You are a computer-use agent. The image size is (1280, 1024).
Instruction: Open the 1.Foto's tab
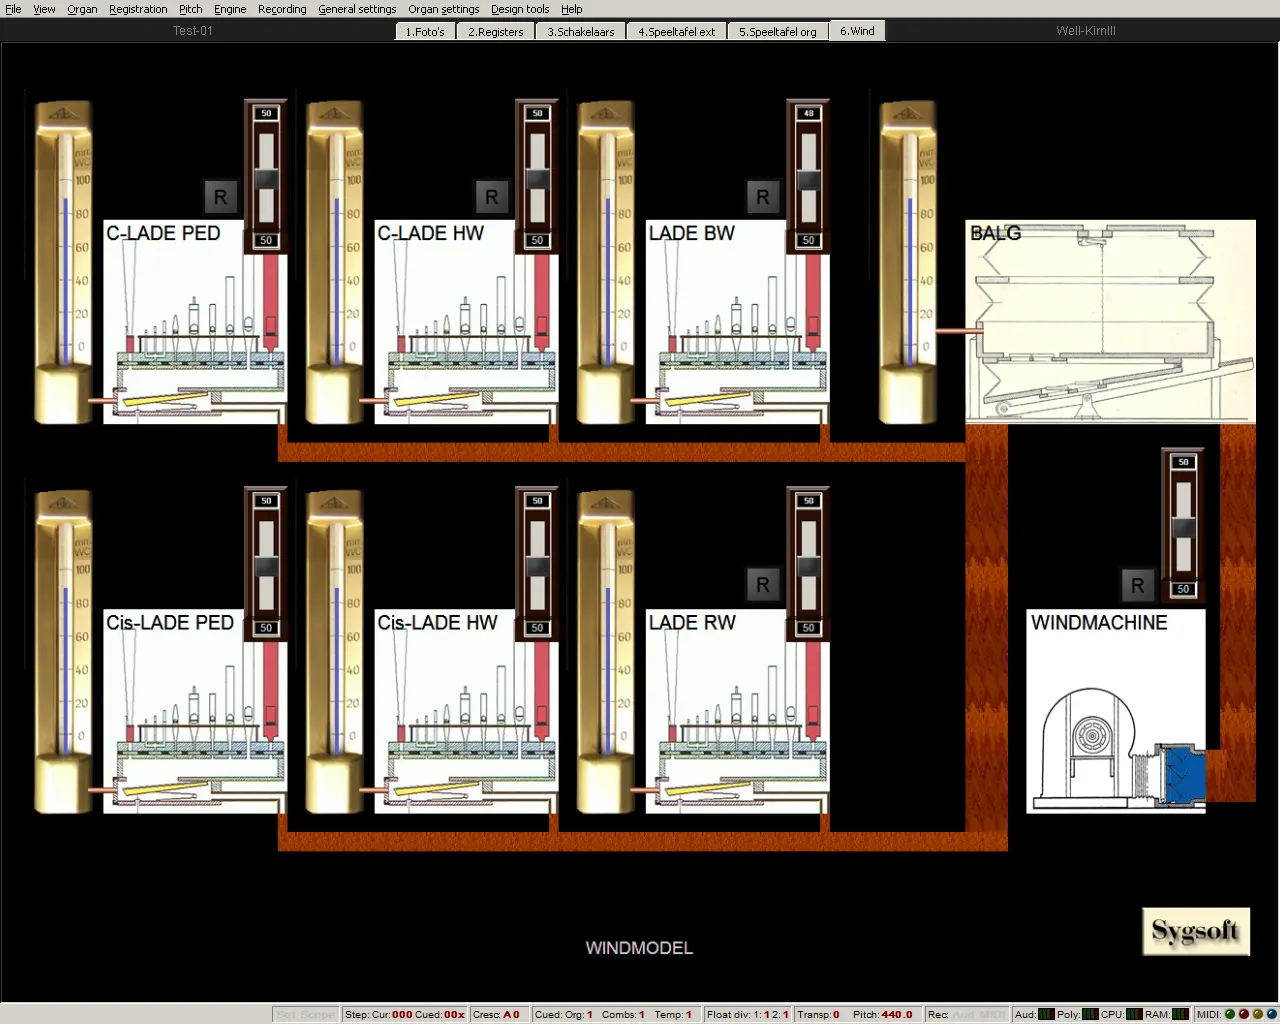pos(425,32)
